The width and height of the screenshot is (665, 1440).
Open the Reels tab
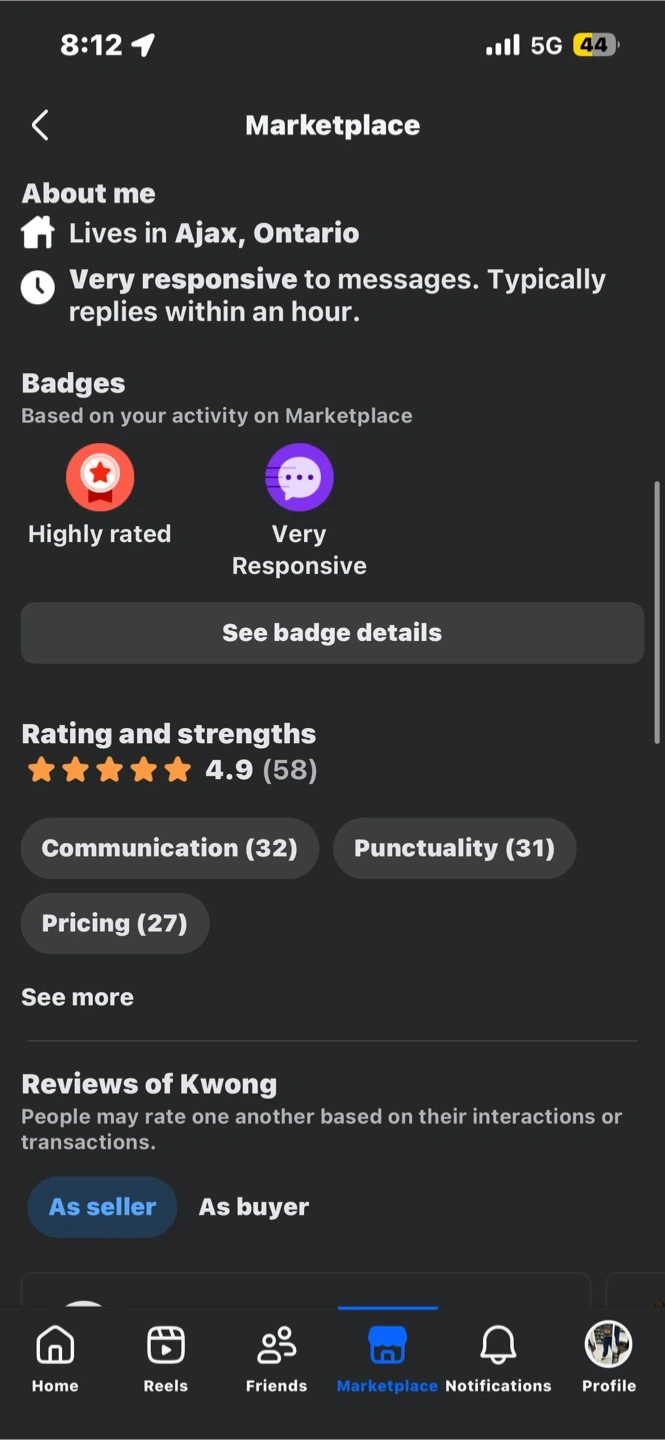(x=166, y=1358)
